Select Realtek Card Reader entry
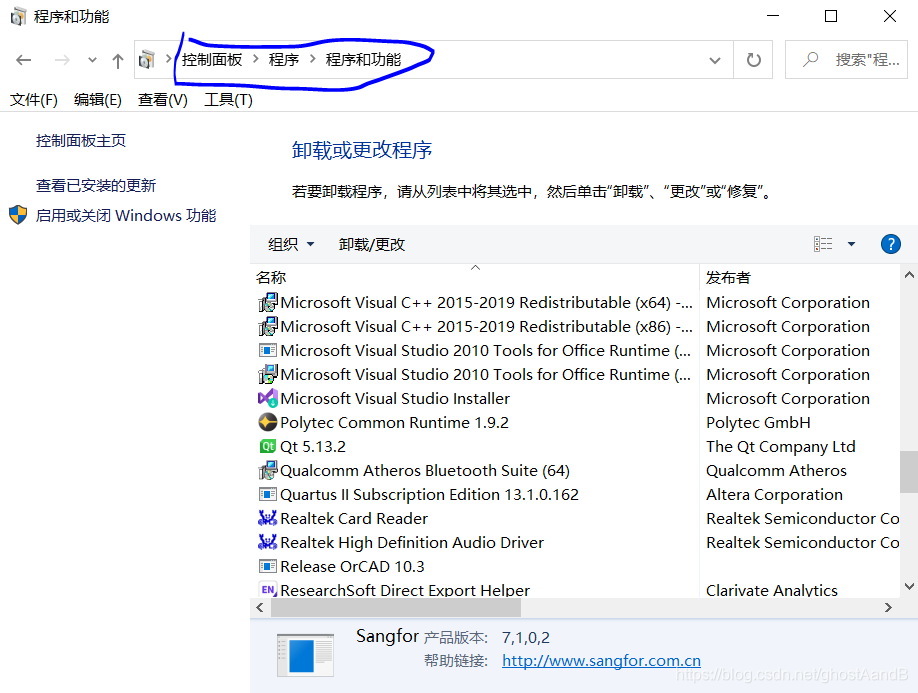The image size is (918, 693). (354, 519)
